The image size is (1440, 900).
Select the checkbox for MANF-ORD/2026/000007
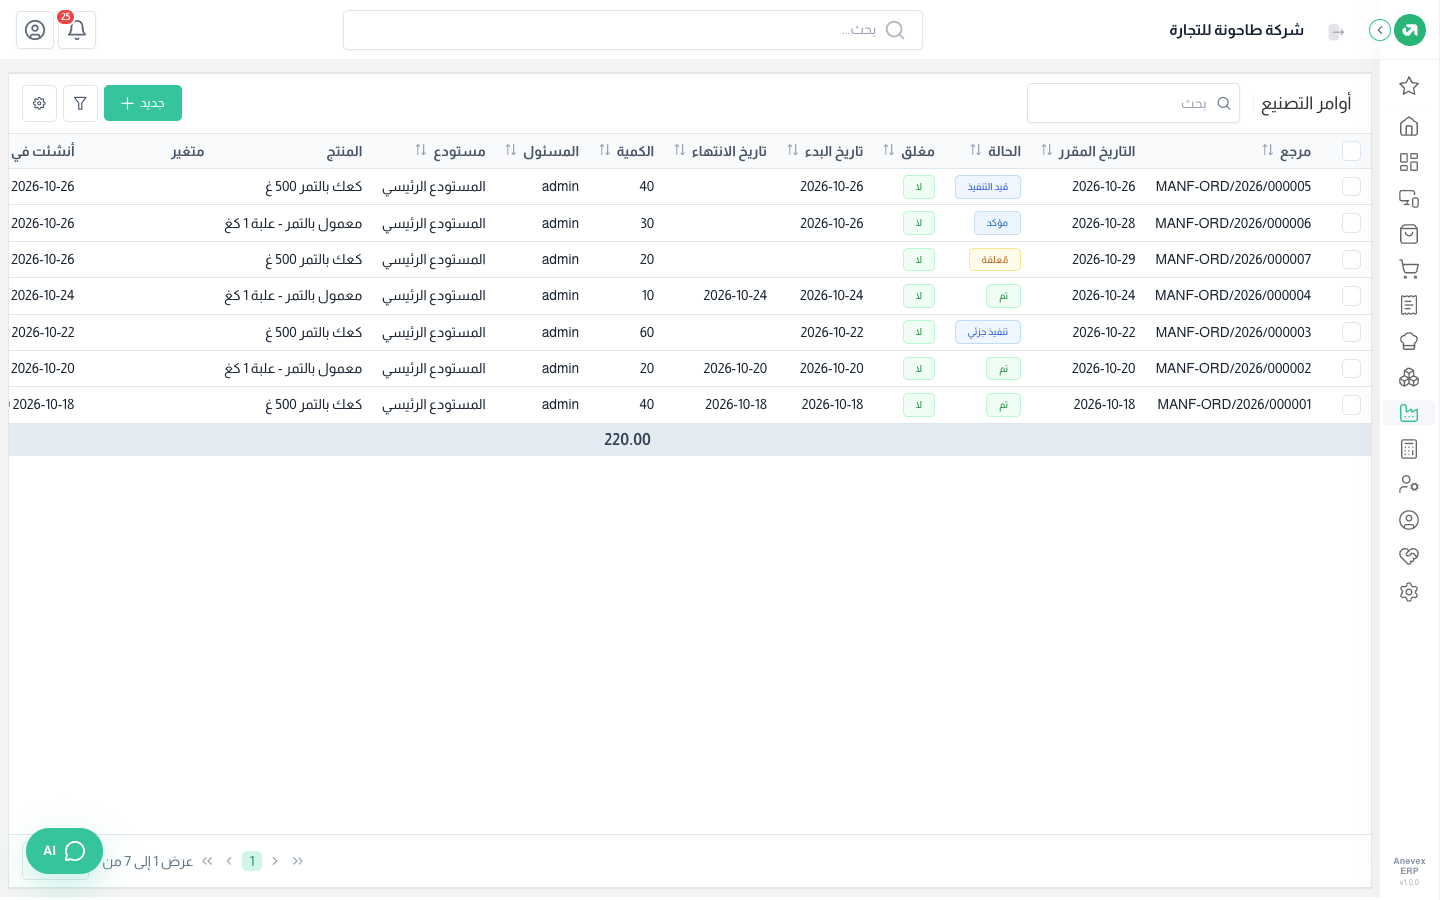pos(1351,259)
